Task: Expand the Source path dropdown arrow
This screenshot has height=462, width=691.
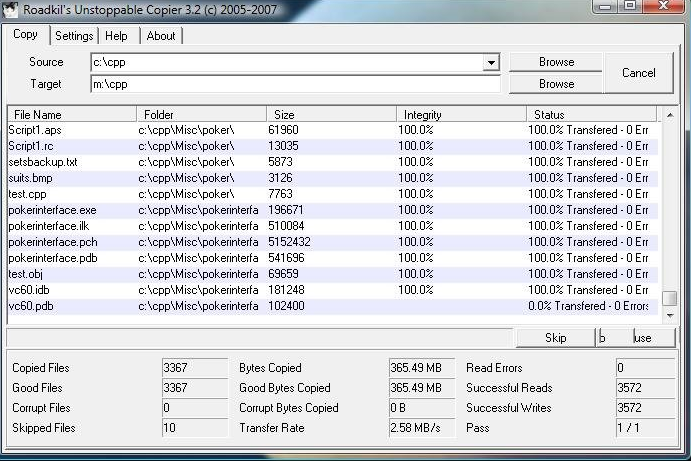Action: tap(491, 62)
